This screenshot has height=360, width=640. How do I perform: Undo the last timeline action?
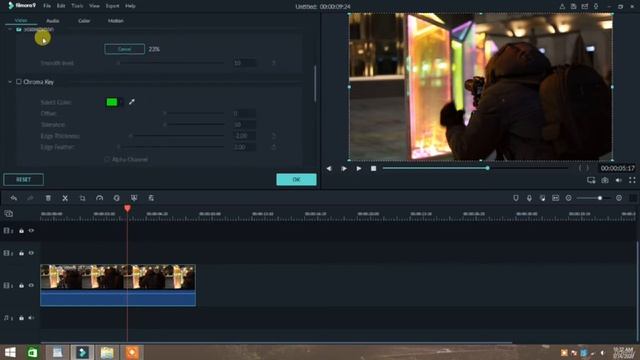[14, 198]
